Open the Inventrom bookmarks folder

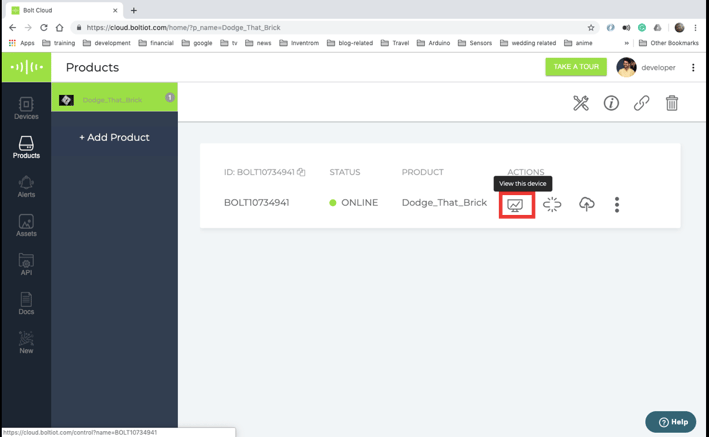click(x=299, y=43)
